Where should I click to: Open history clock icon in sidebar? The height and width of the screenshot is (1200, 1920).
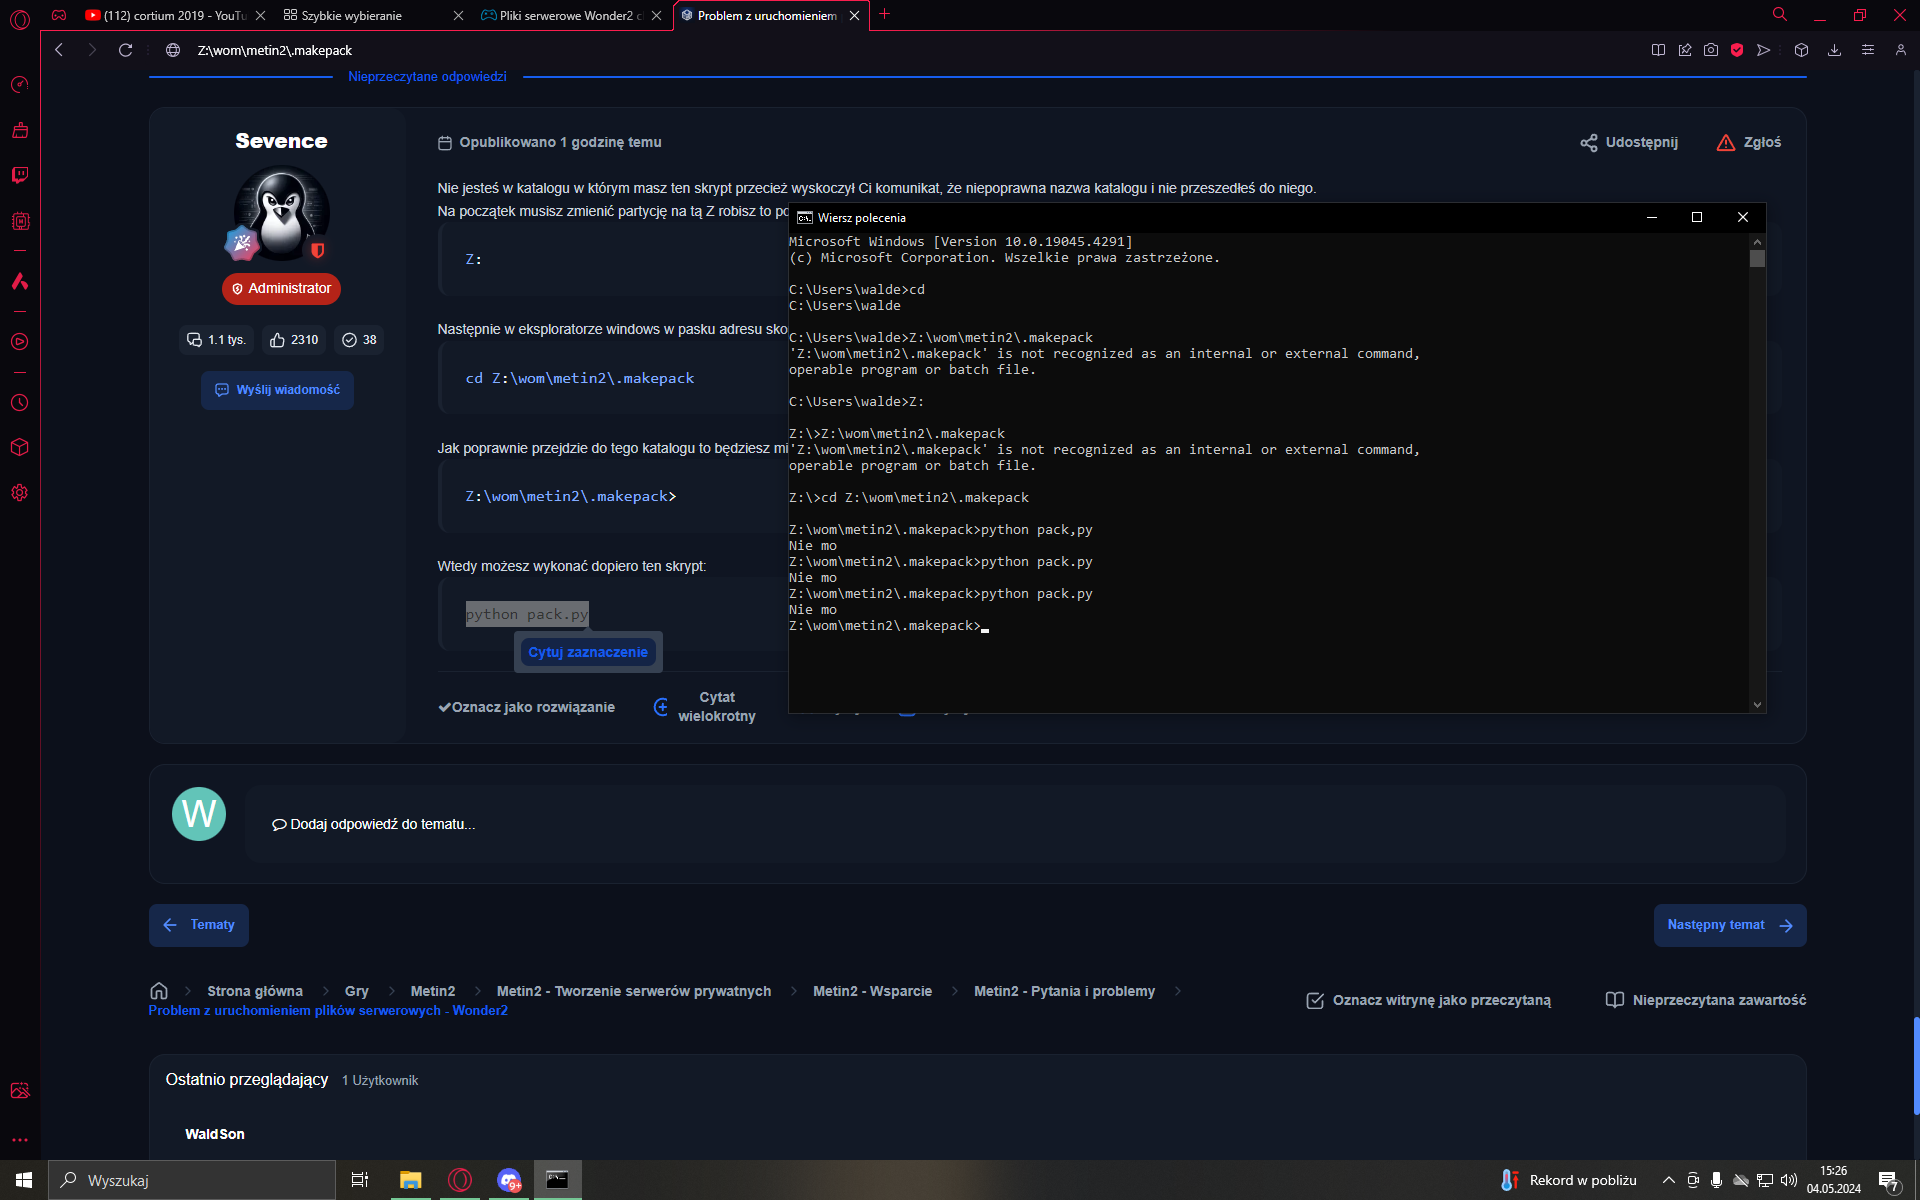coord(19,403)
